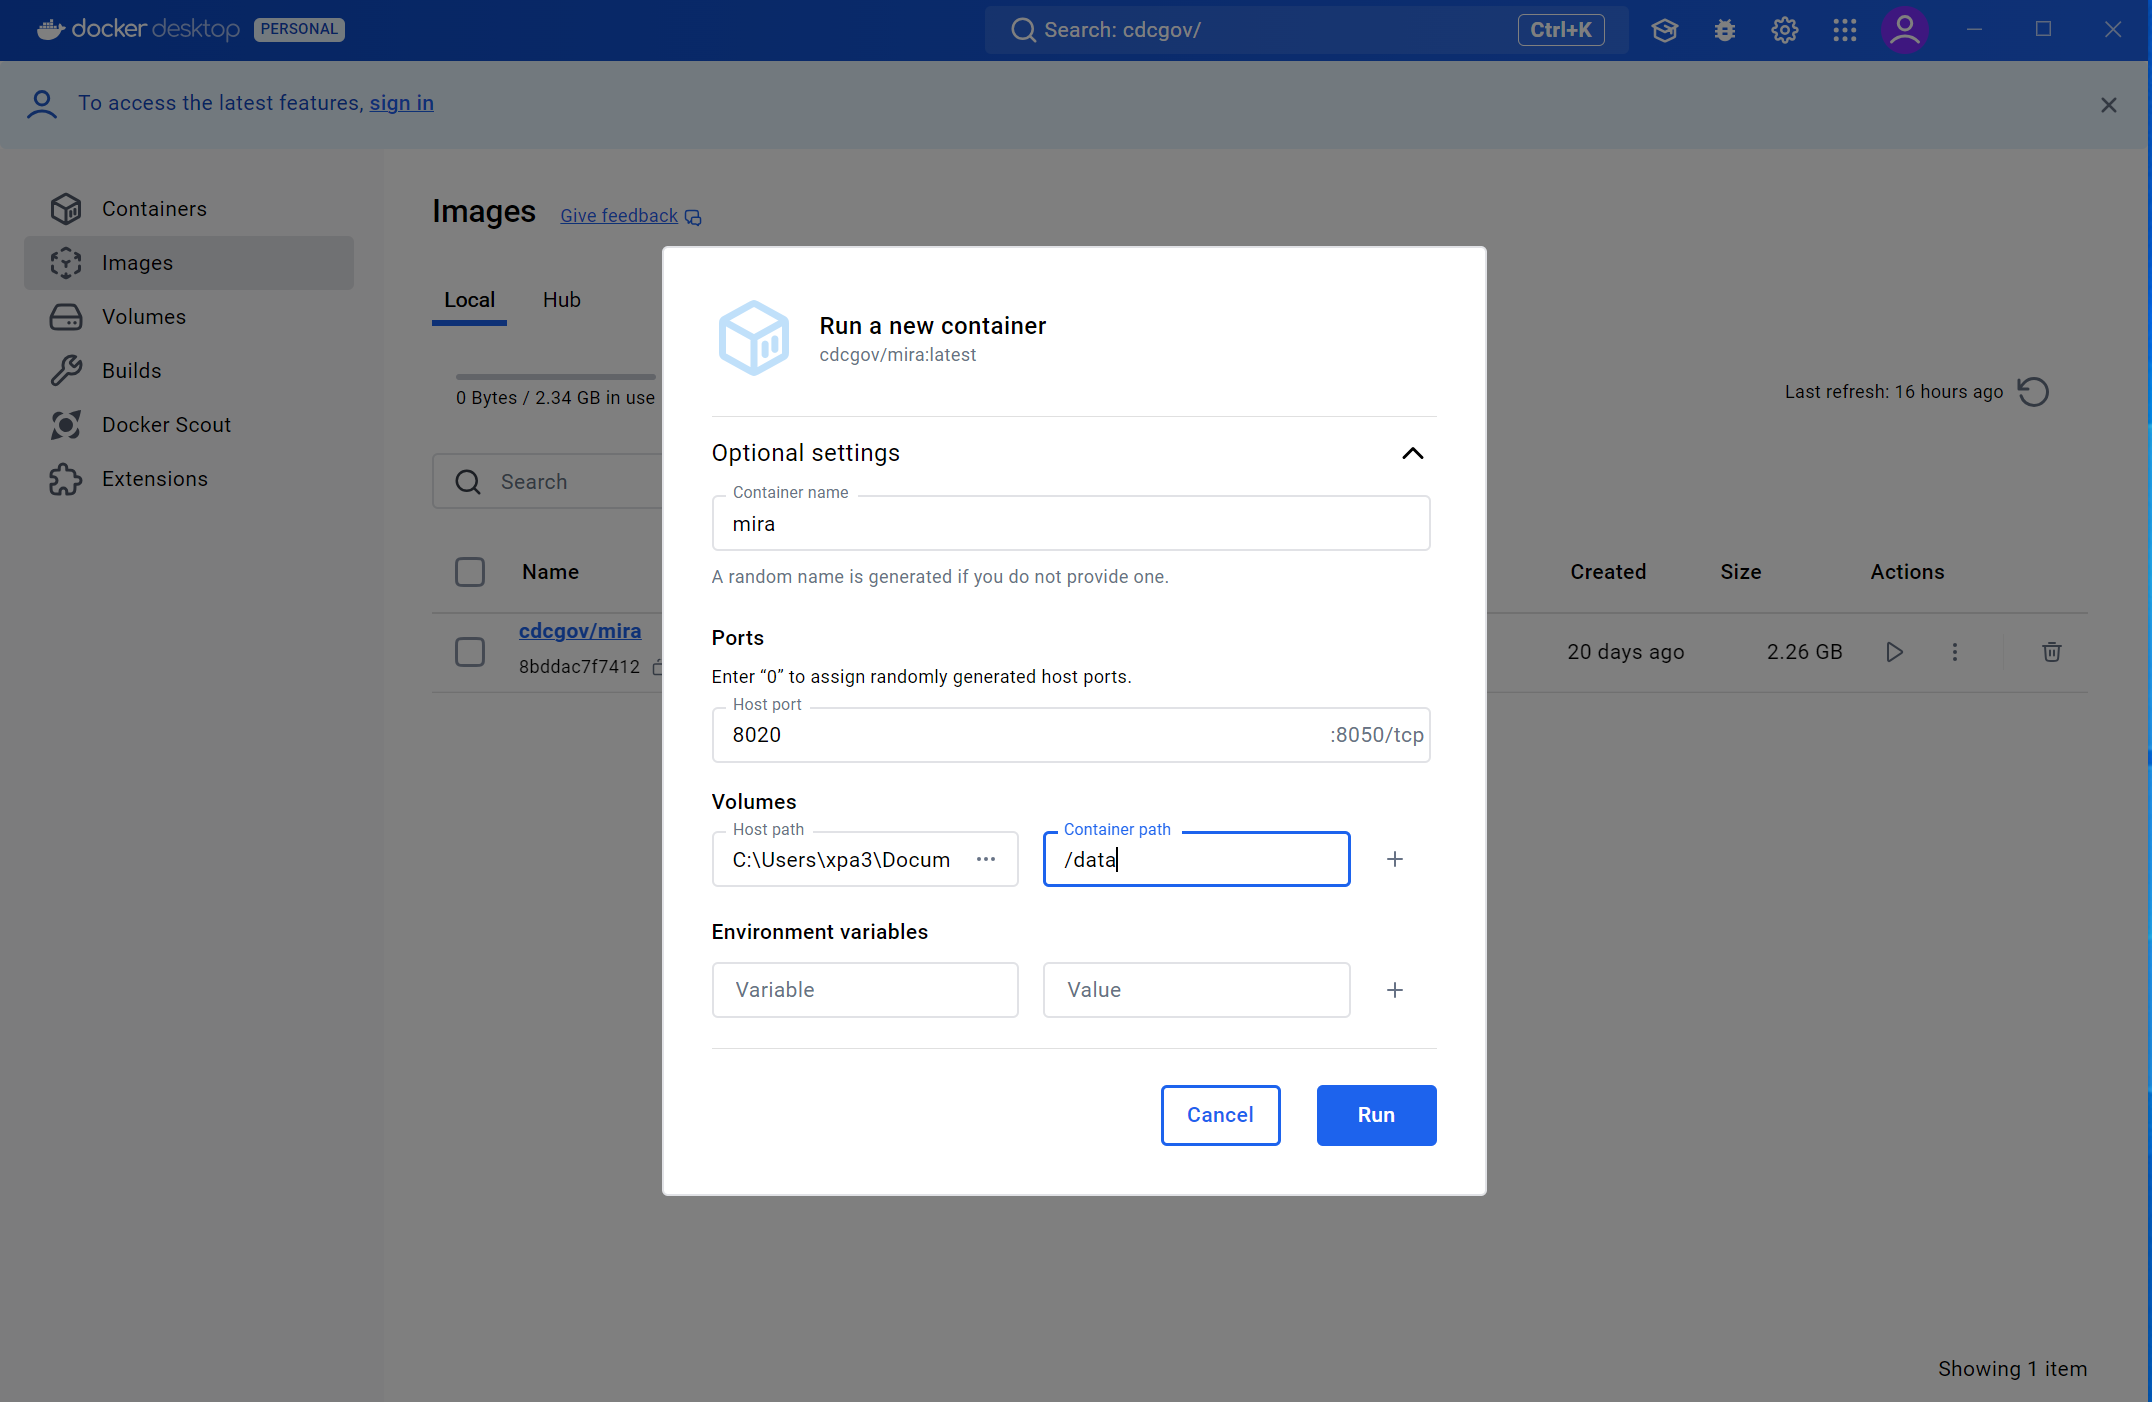The height and width of the screenshot is (1402, 2152).
Task: Click the Docker Scout icon in sidebar
Action: click(x=66, y=425)
